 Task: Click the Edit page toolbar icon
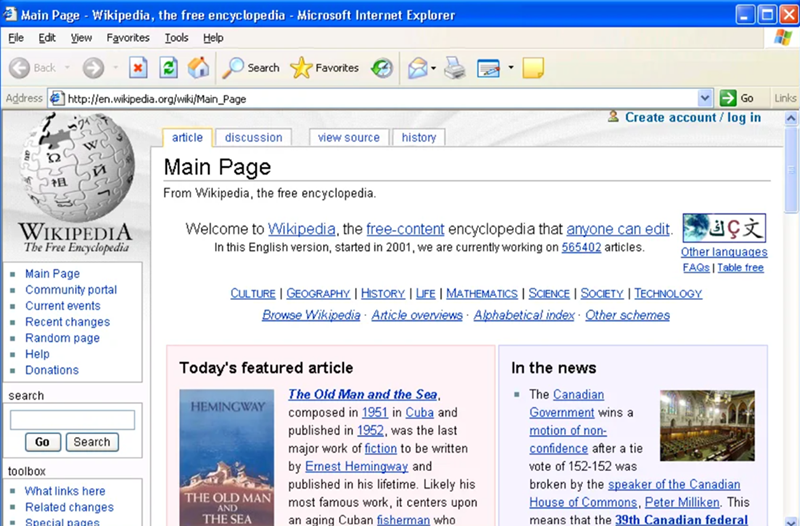click(488, 68)
